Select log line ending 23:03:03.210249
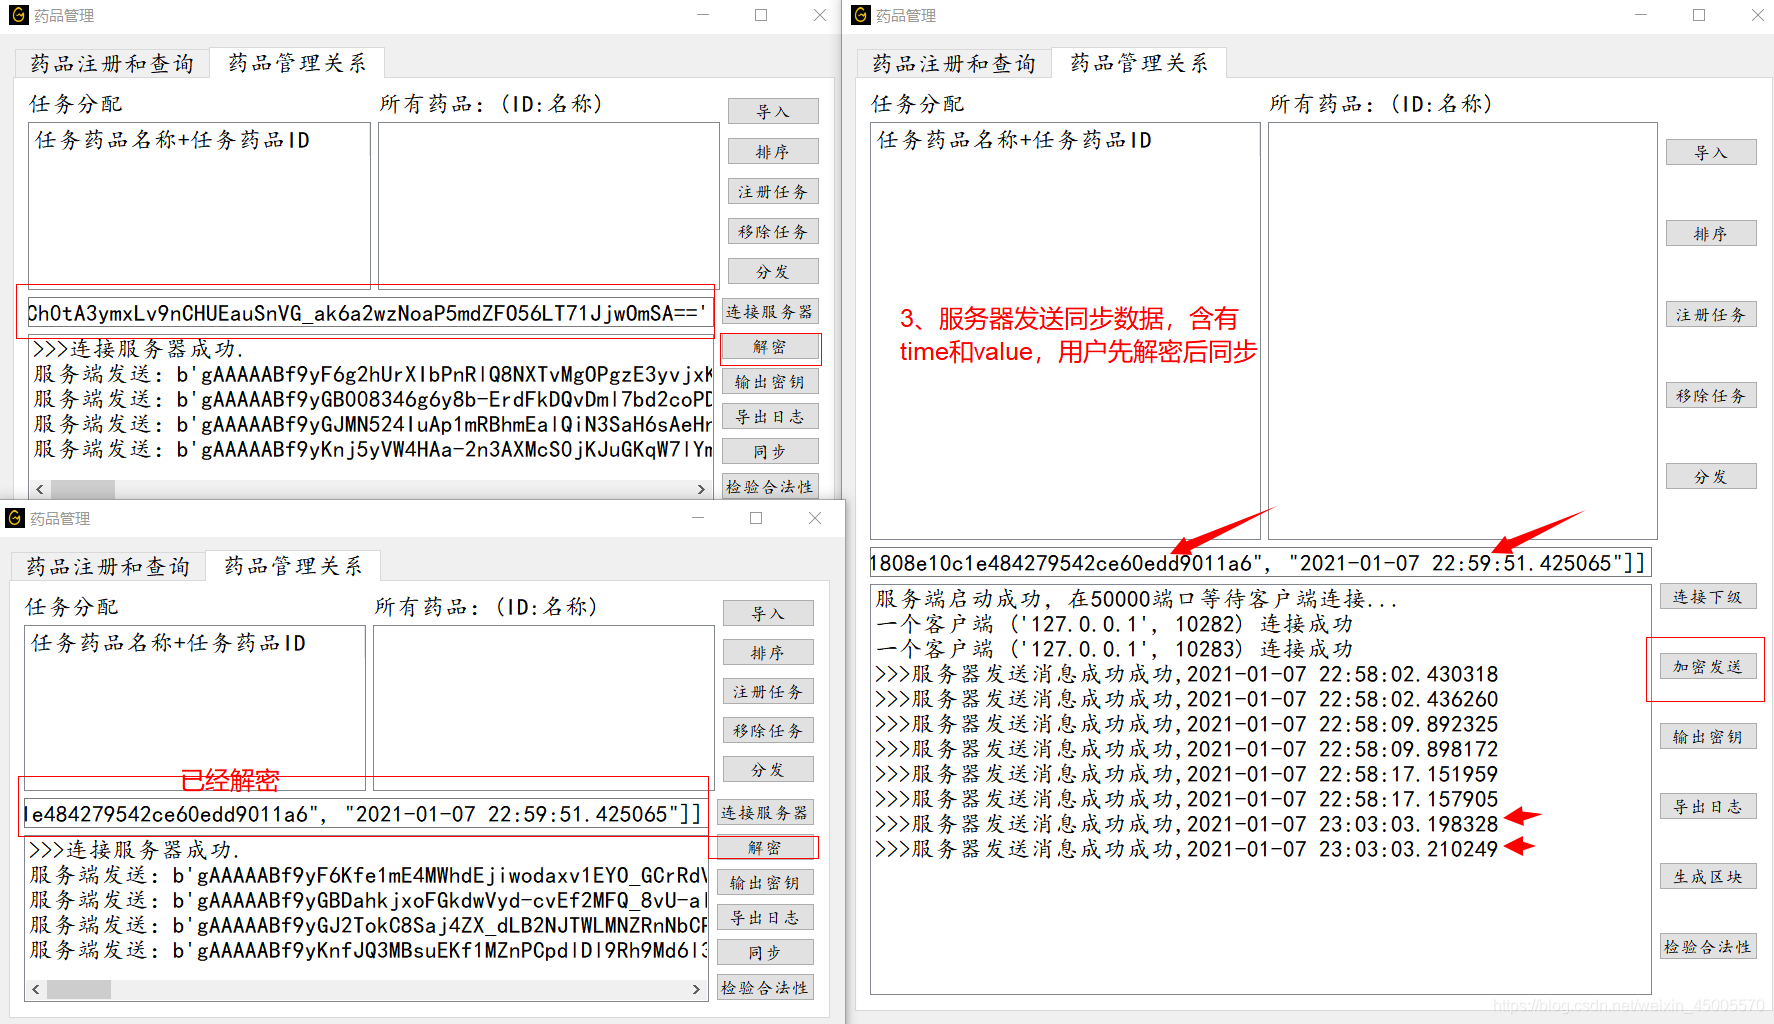 [1187, 849]
